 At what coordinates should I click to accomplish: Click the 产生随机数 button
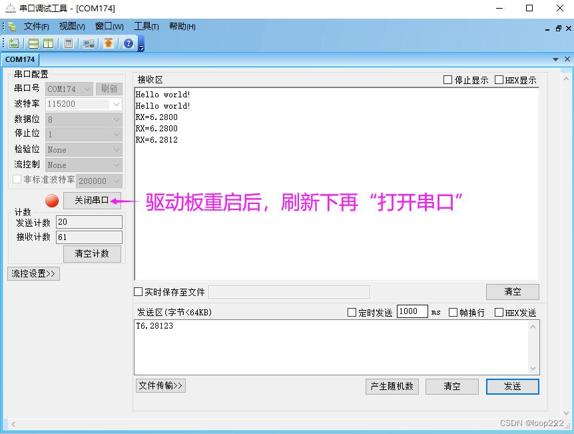(392, 386)
